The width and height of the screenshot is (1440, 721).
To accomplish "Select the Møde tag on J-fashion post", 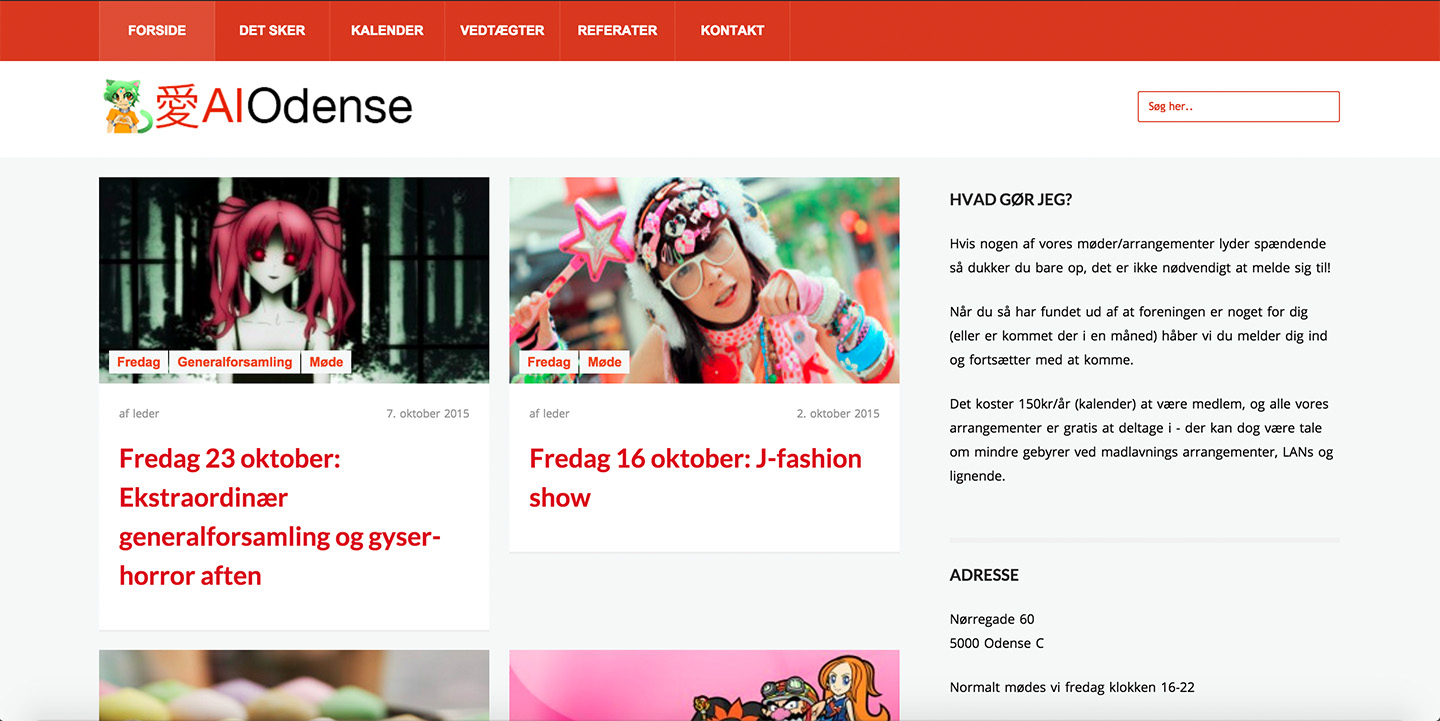I will pyautogui.click(x=604, y=362).
